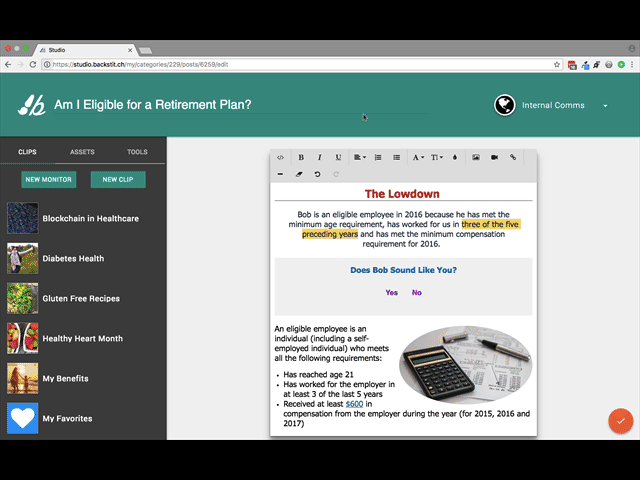Open paragraph alignment dropdown
640x480 pixels.
pos(360,158)
